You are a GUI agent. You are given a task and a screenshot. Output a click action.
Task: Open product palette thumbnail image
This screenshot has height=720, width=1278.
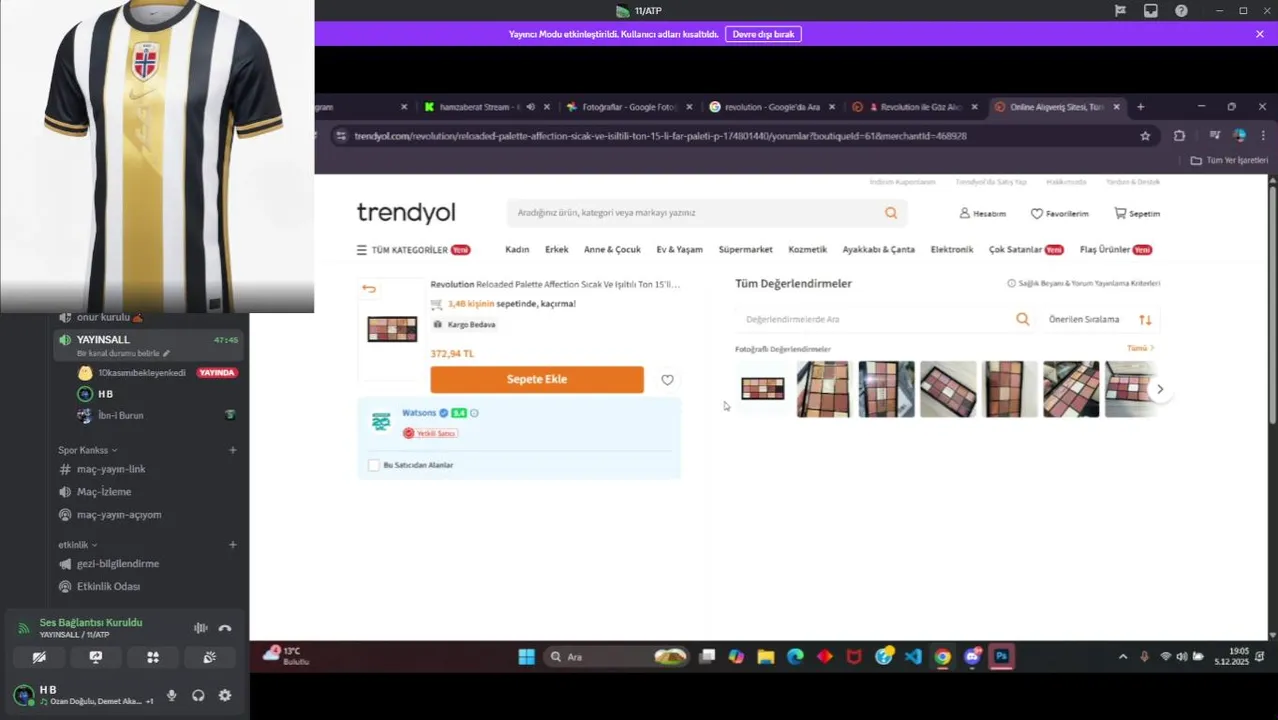[392, 329]
